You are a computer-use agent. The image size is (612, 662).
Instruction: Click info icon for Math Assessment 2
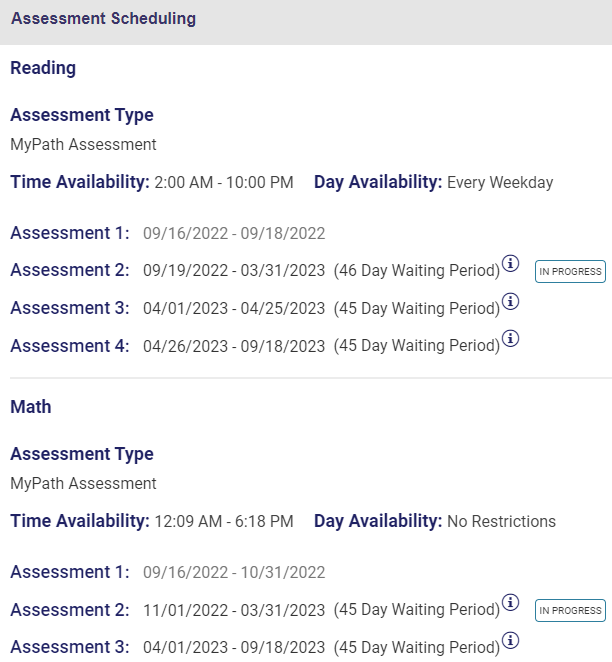coord(510,602)
